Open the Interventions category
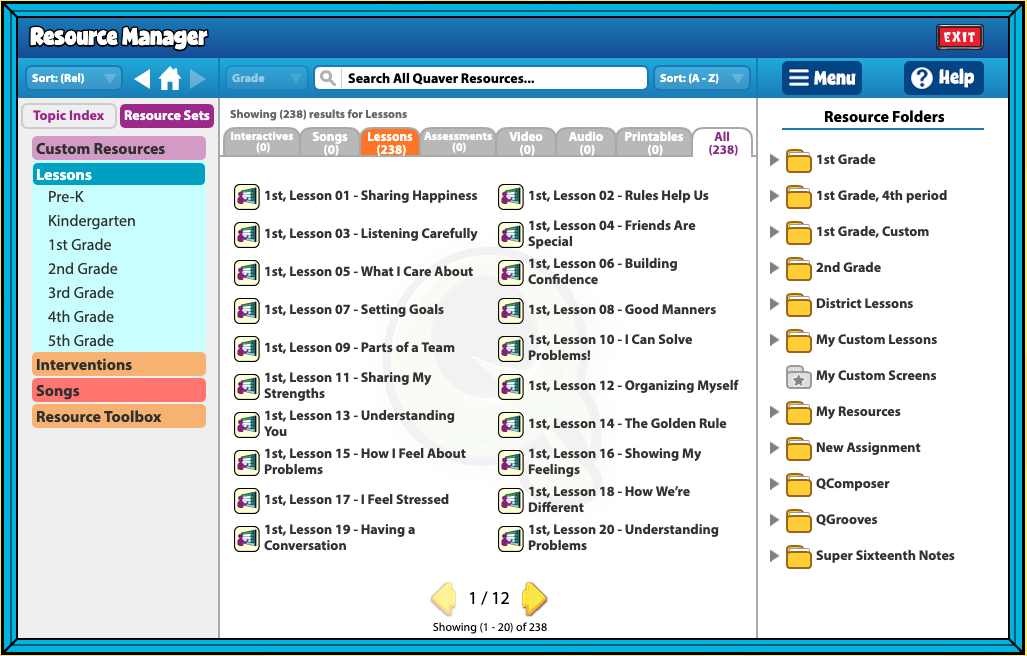The width and height of the screenshot is (1027, 656). [x=119, y=365]
